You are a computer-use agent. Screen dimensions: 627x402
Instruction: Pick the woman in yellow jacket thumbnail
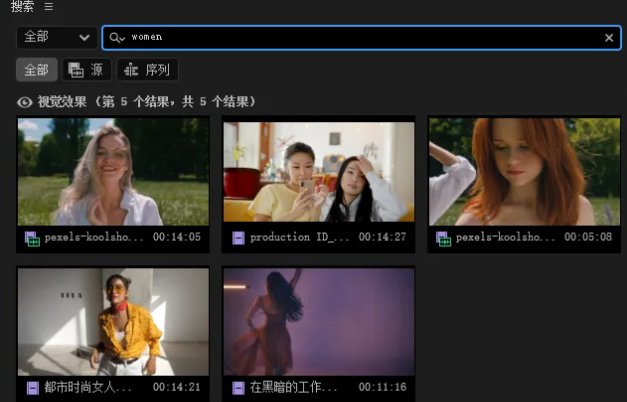[x=113, y=321]
